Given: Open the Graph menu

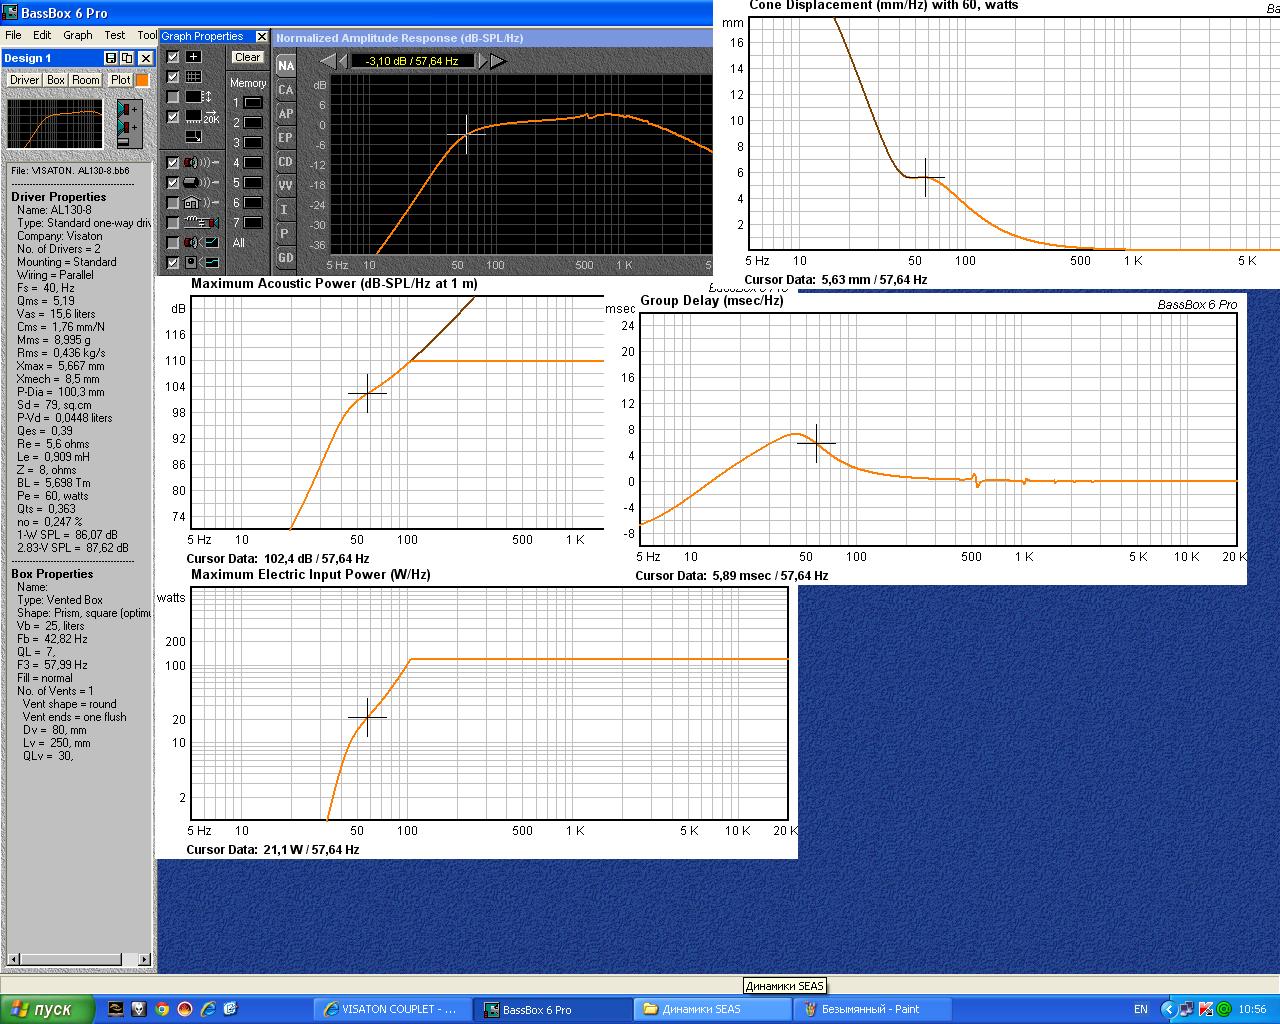Looking at the screenshot, I should pyautogui.click(x=78, y=35).
